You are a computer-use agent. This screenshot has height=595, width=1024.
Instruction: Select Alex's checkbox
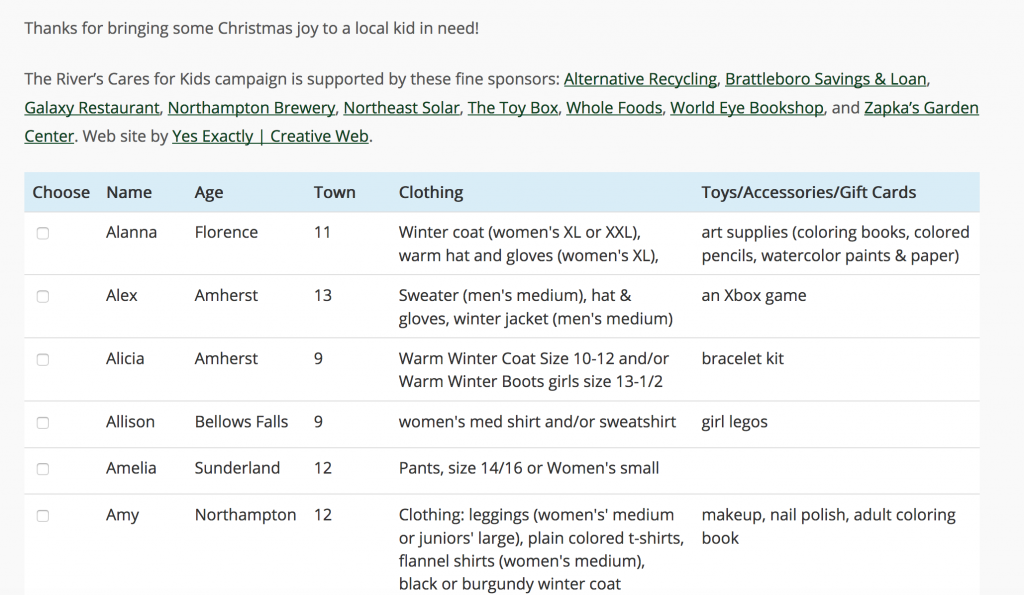click(x=43, y=297)
